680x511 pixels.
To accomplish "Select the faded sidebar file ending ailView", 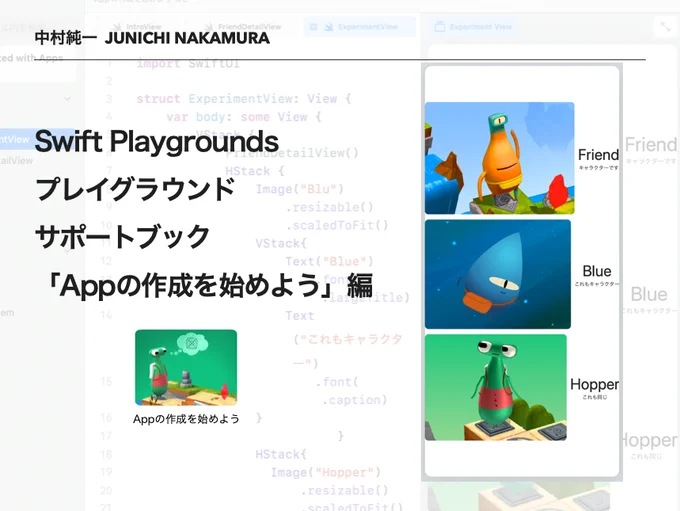I will coord(16,161).
